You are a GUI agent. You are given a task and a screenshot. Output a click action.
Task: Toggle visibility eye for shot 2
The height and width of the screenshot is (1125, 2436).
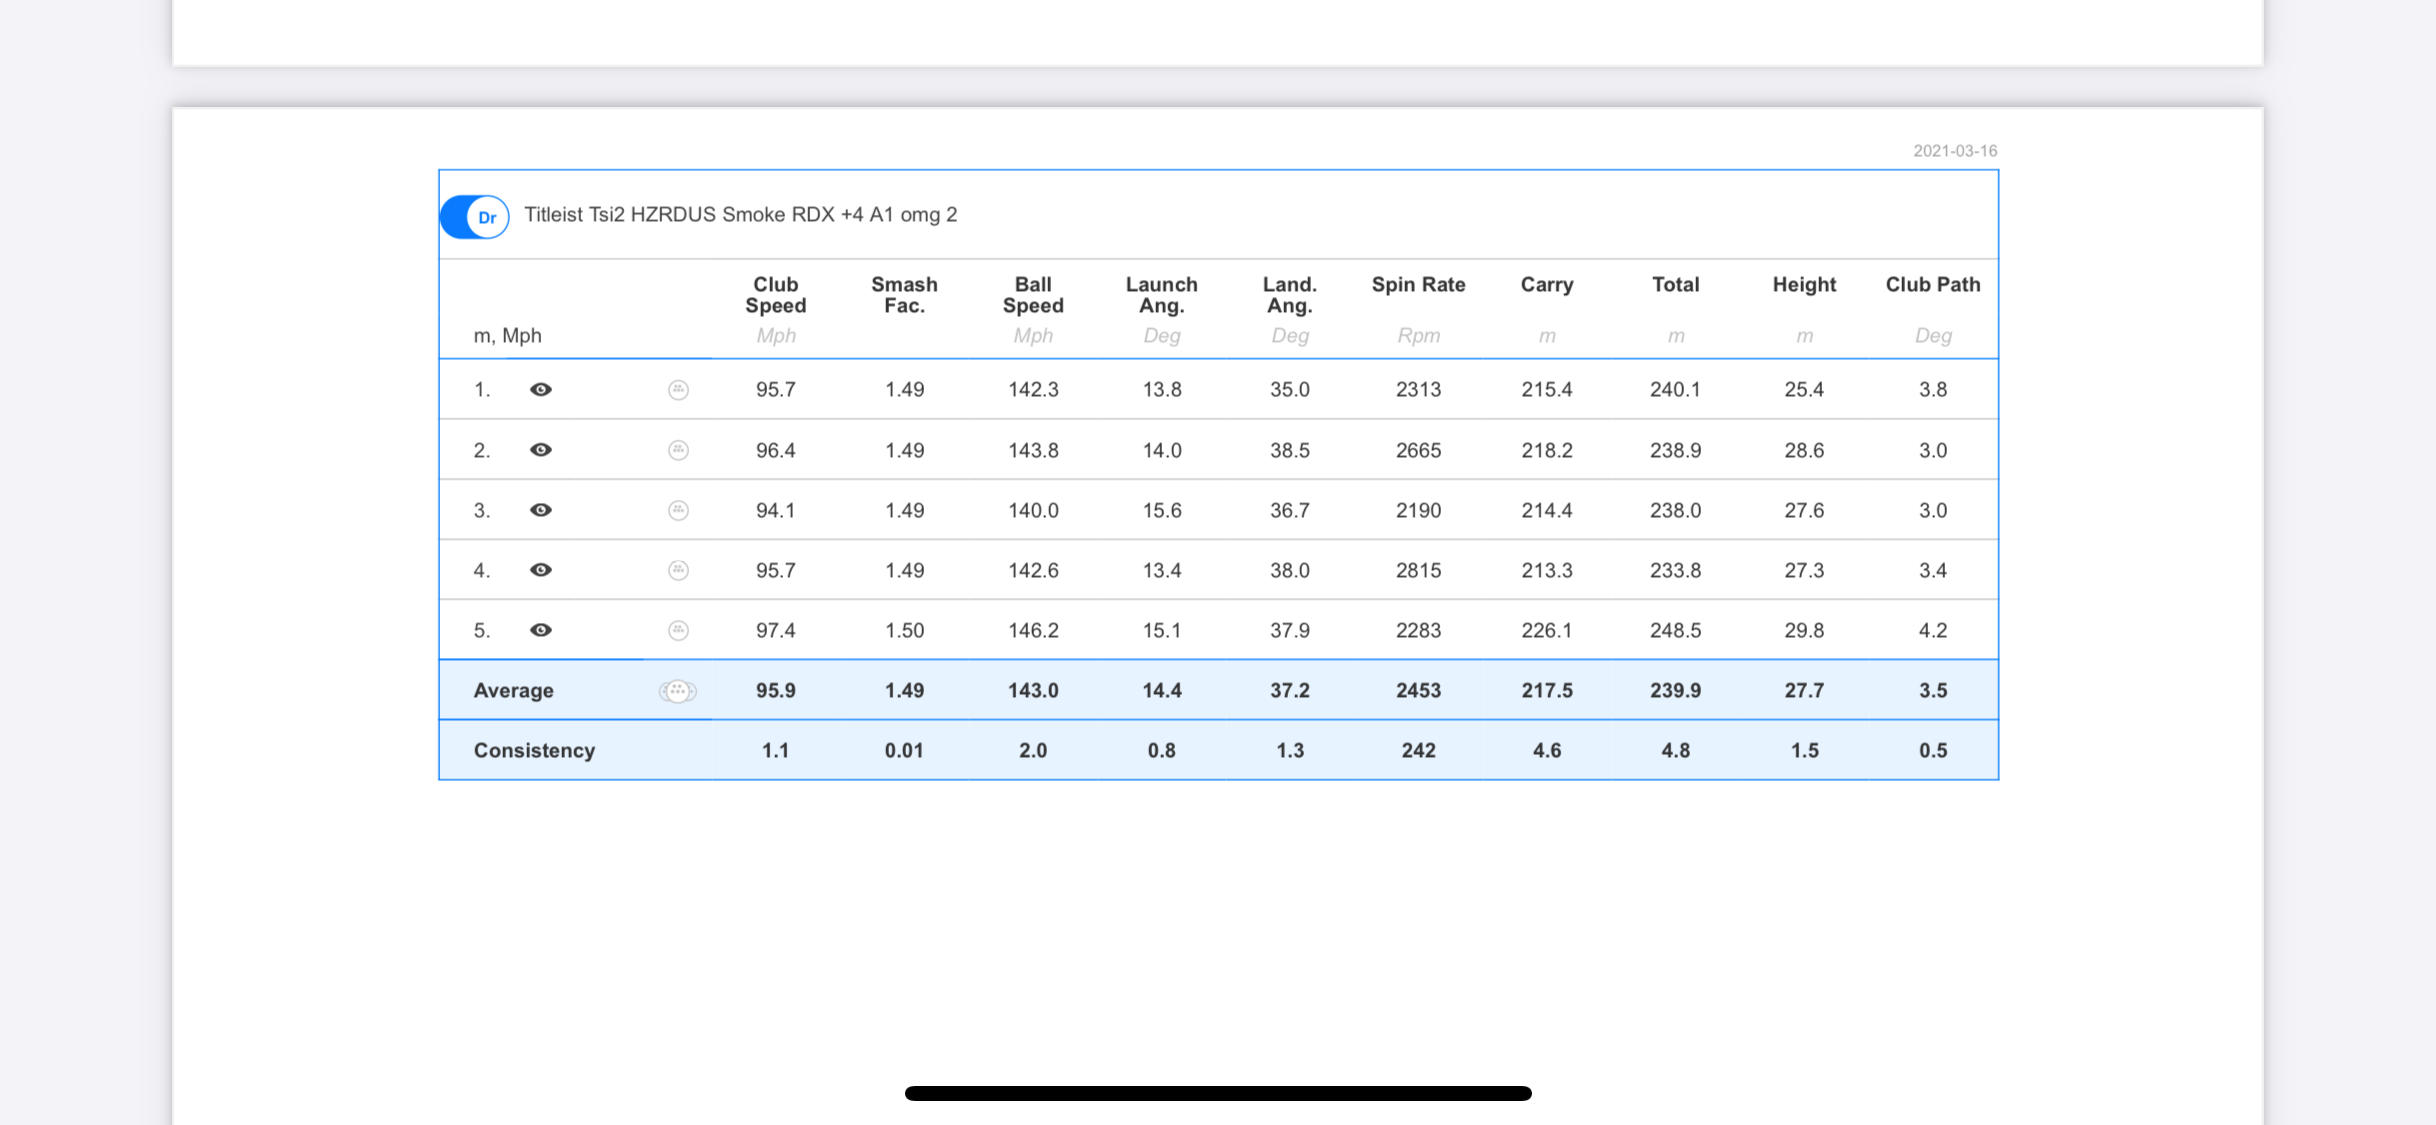[540, 449]
